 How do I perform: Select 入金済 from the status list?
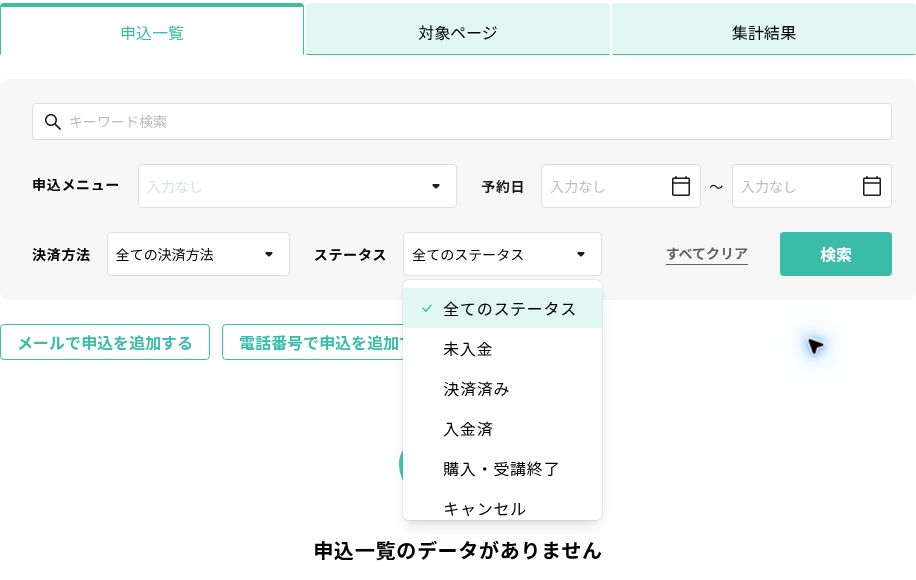(x=502, y=429)
